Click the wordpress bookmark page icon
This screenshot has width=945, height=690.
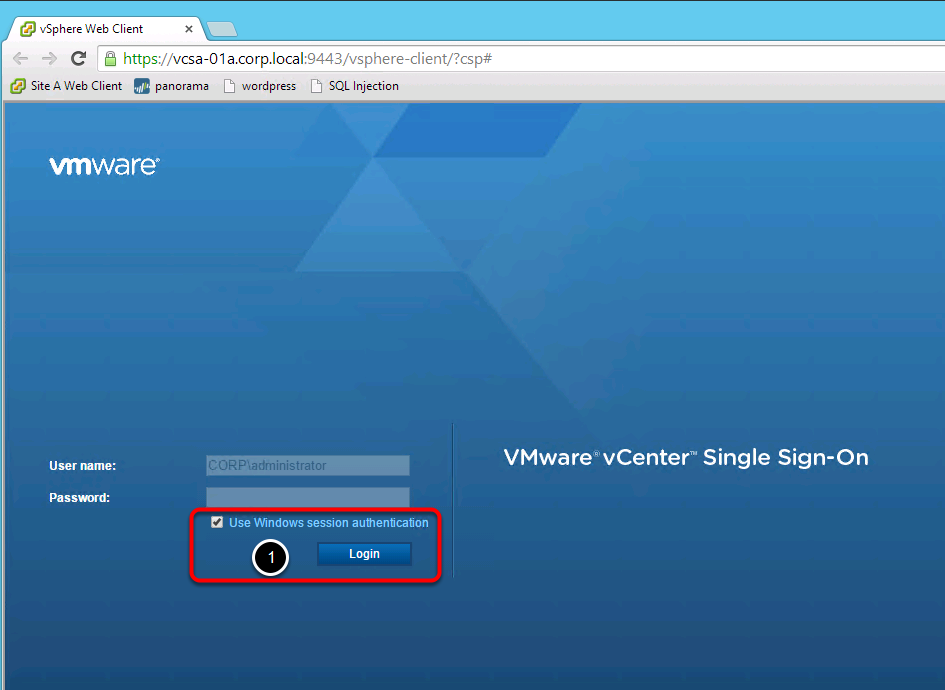tap(230, 86)
